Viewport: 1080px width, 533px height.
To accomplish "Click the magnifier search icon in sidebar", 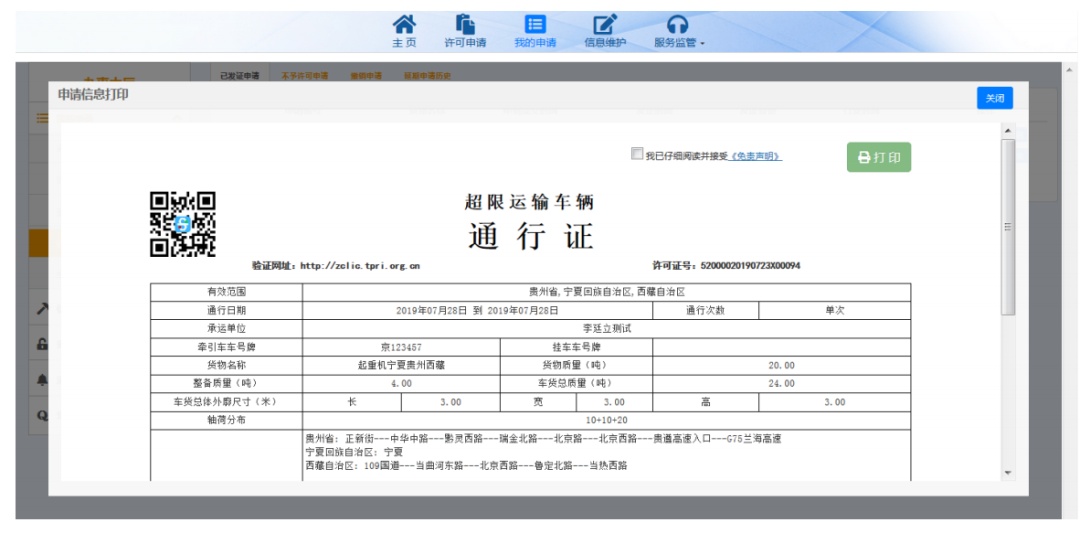I will tap(41, 414).
